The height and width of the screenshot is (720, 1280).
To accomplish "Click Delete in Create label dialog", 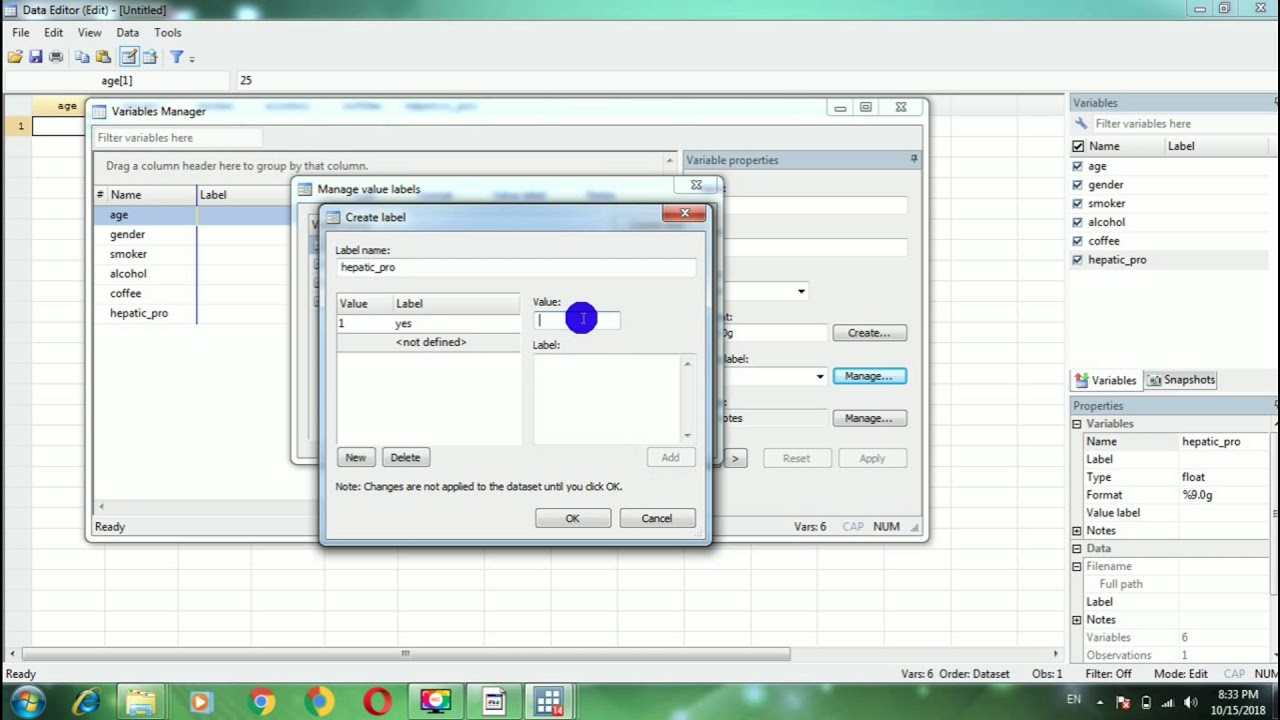I will pyautogui.click(x=405, y=457).
